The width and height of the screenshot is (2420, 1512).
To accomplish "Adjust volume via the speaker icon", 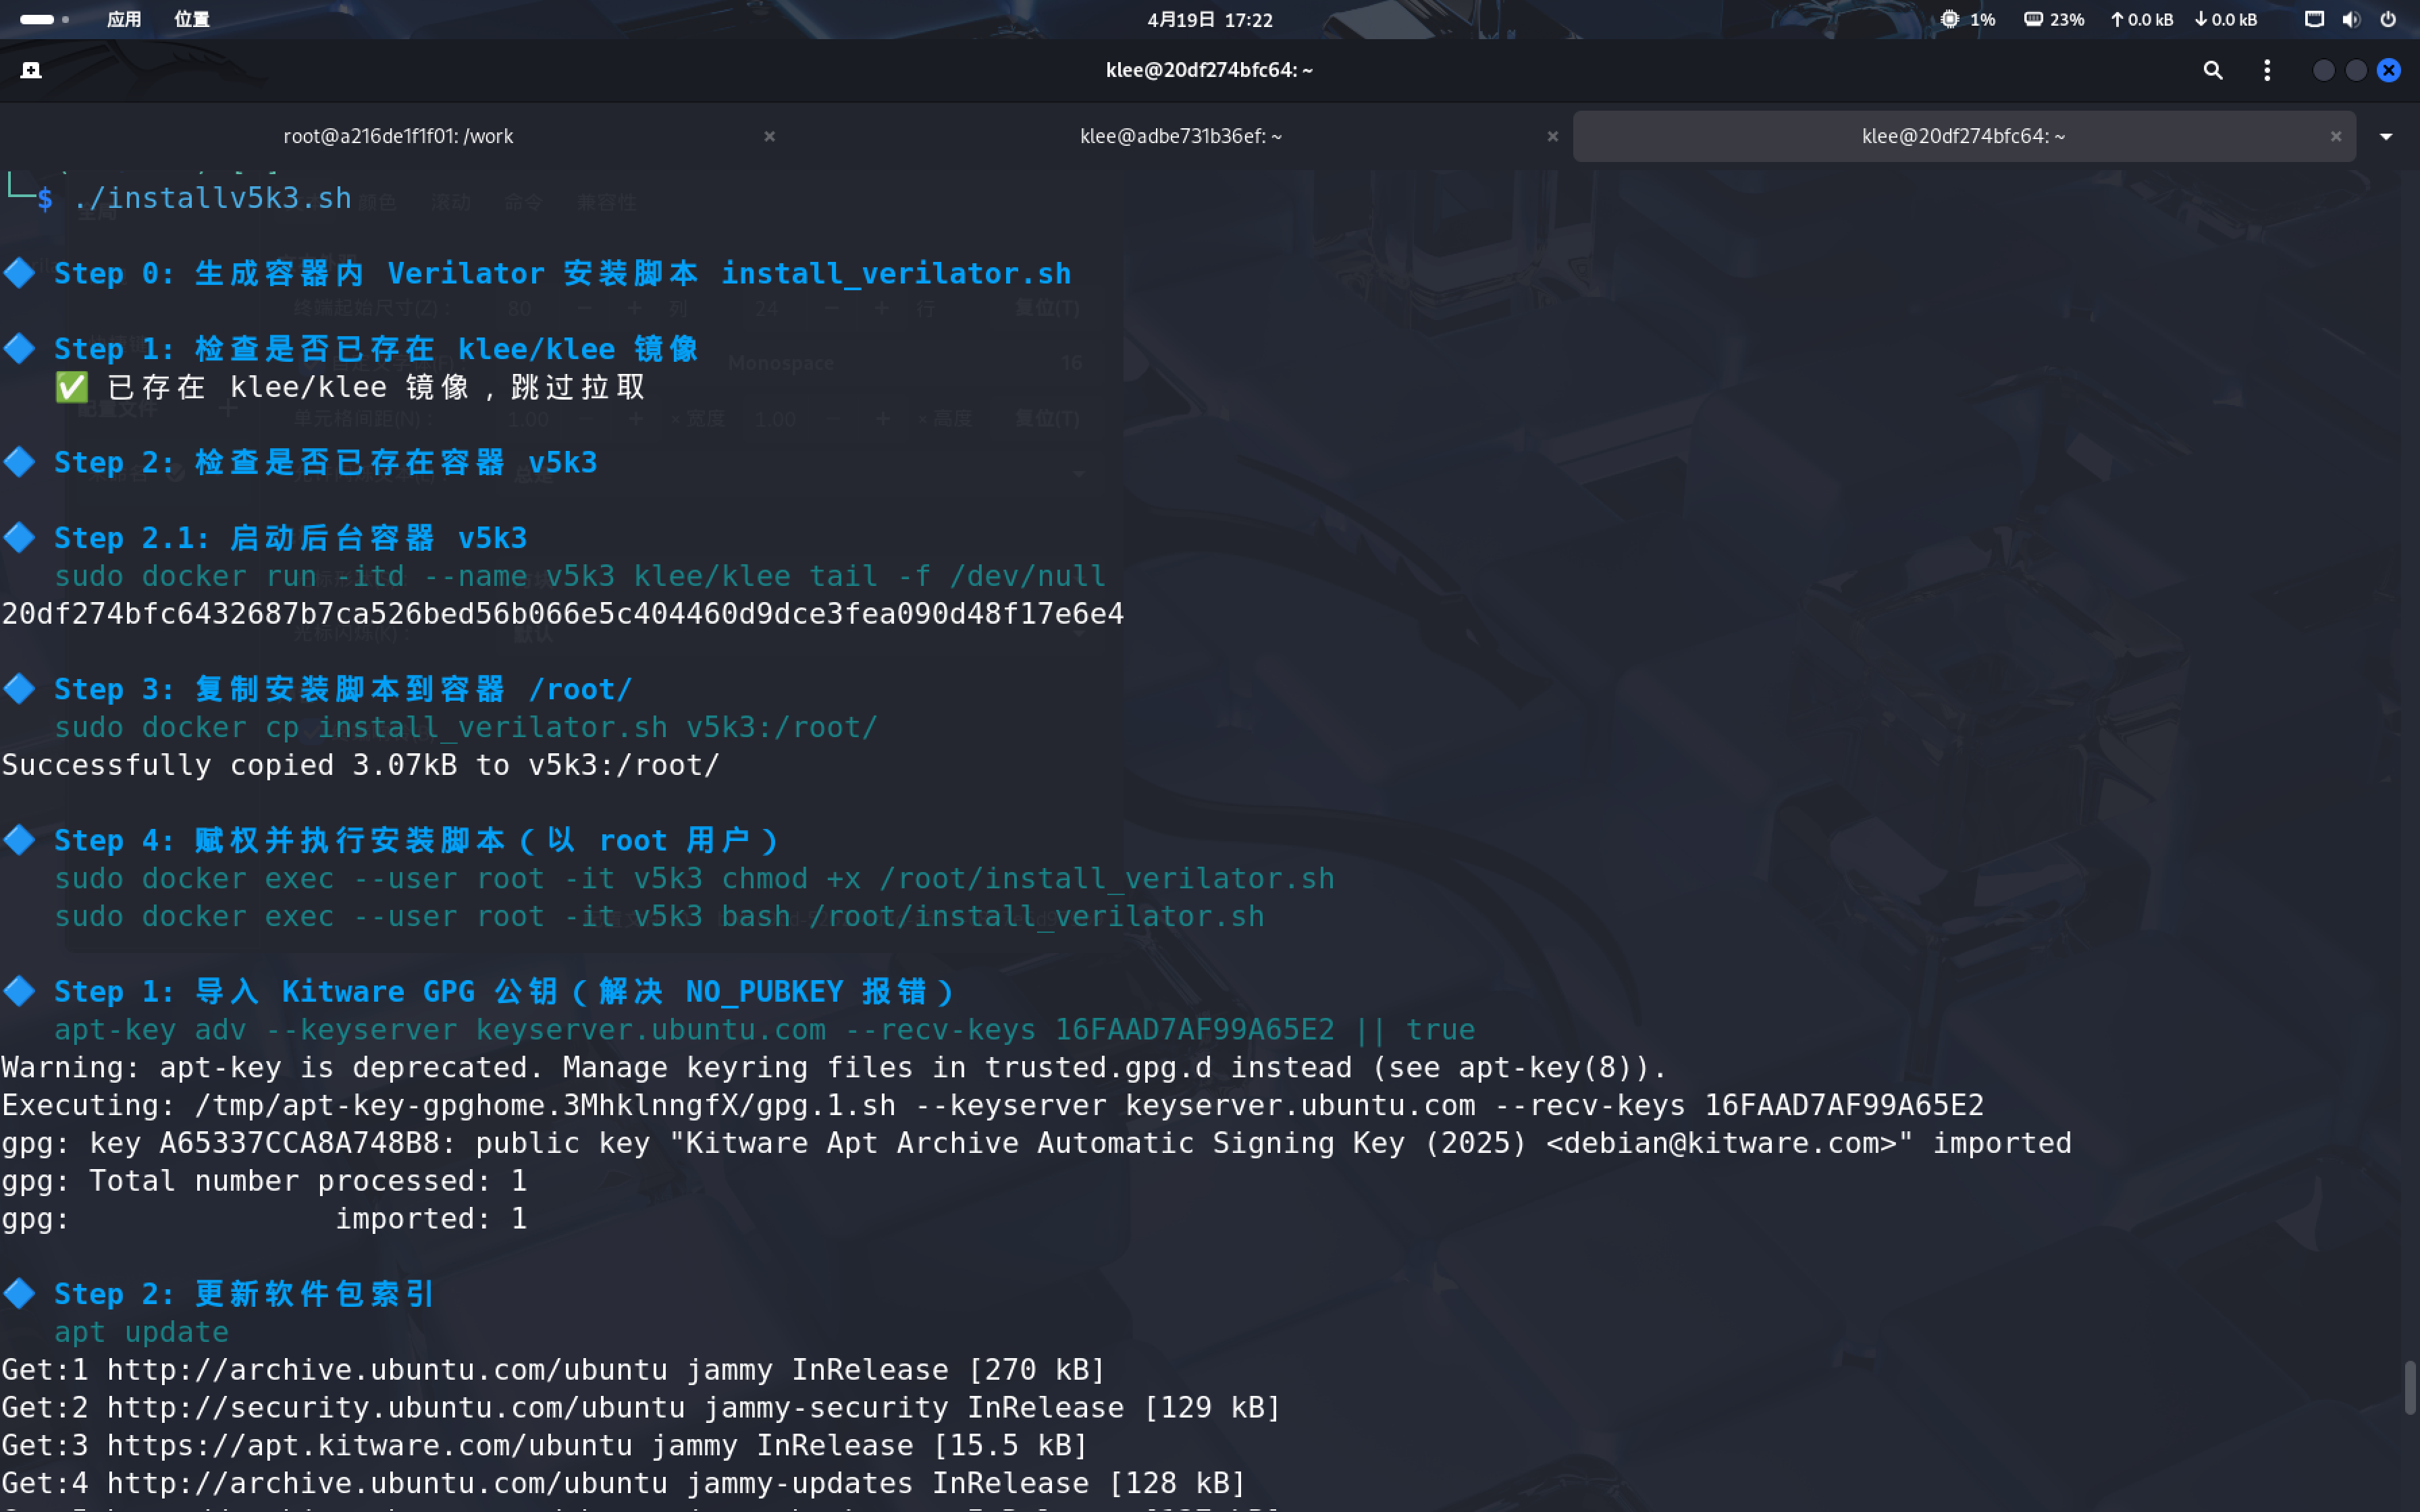I will click(2351, 19).
